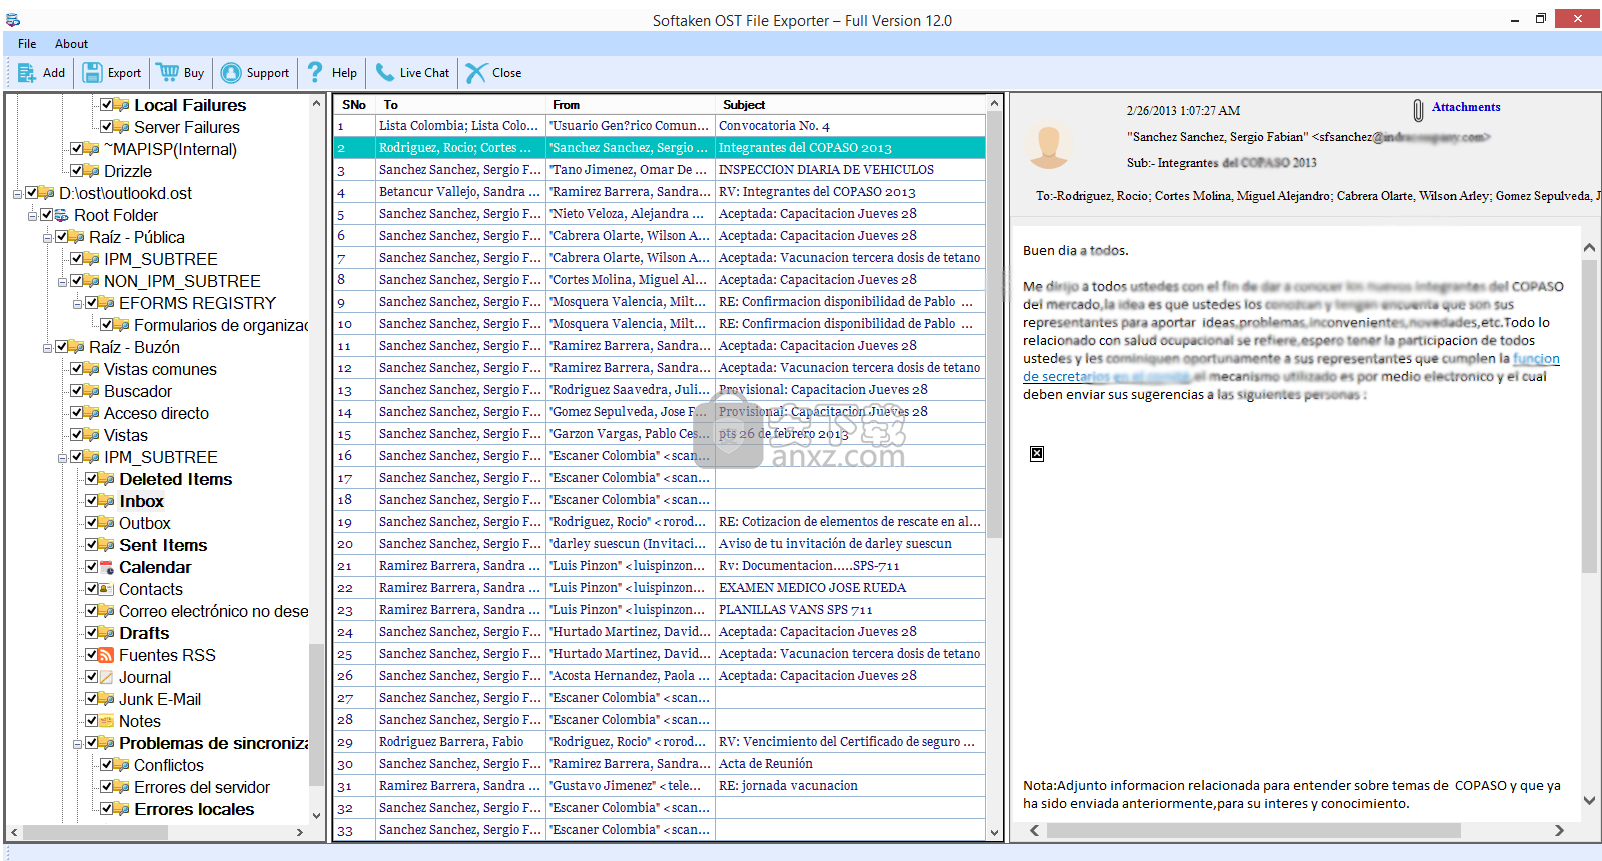
Task: Toggle the Contacts checkbox
Action: (x=92, y=589)
